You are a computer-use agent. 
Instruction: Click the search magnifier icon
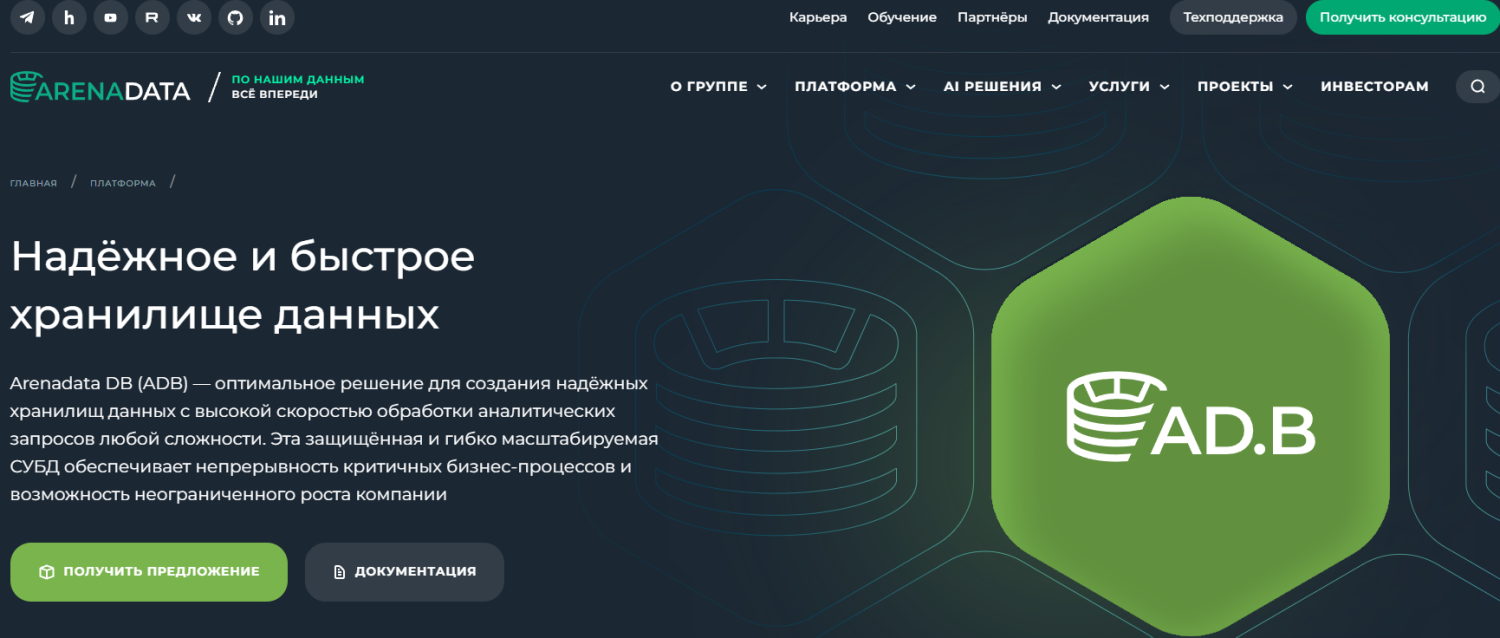(1477, 87)
